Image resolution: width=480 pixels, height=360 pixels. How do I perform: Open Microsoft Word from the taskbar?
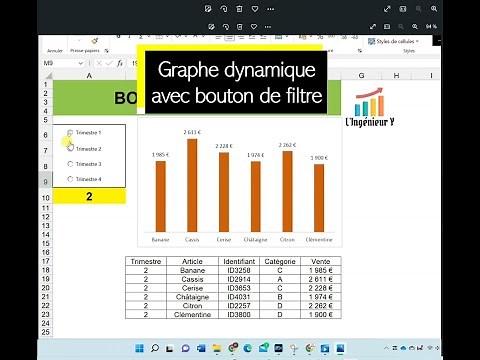pos(201,349)
